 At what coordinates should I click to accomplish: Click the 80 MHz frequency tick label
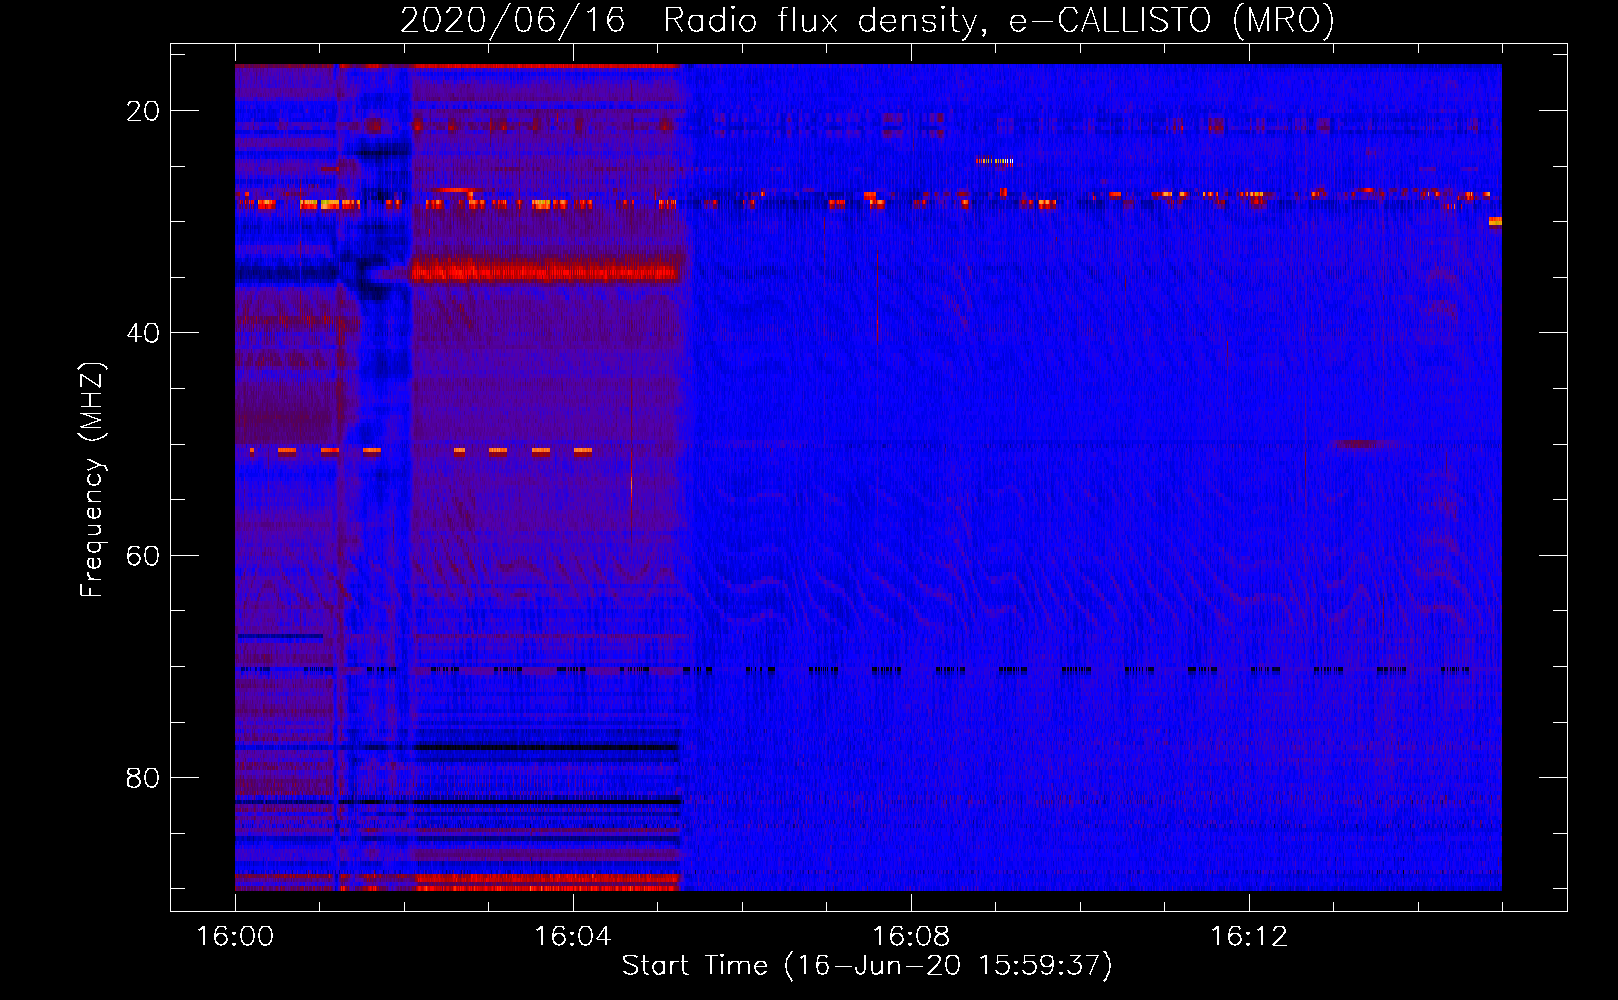[x=143, y=777]
